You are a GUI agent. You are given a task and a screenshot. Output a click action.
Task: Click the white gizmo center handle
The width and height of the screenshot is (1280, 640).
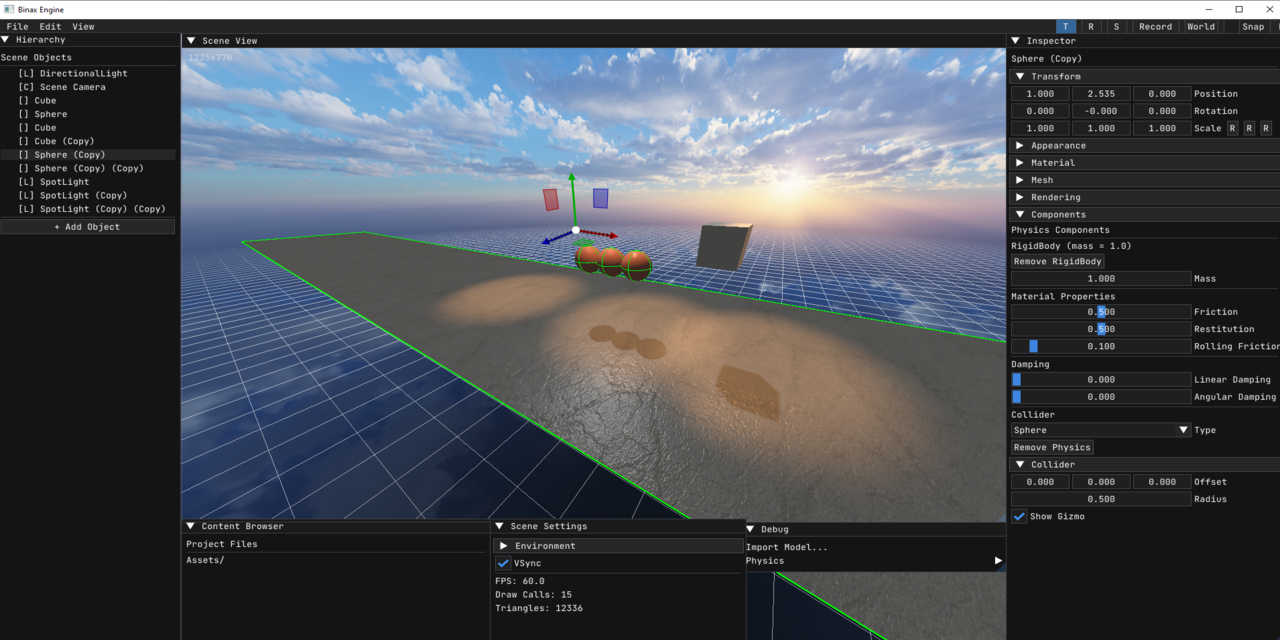pyautogui.click(x=575, y=231)
